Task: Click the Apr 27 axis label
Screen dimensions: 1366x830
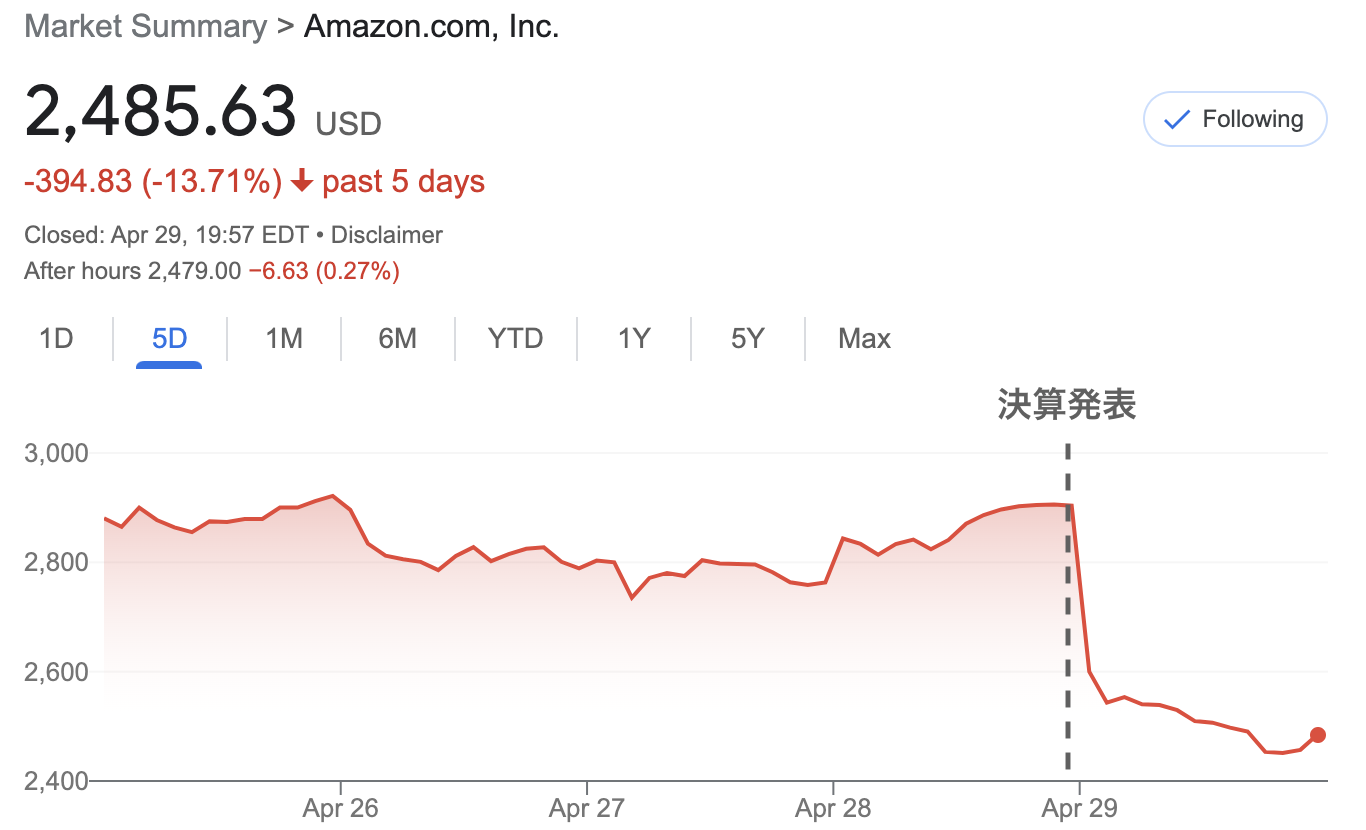Action: [587, 808]
